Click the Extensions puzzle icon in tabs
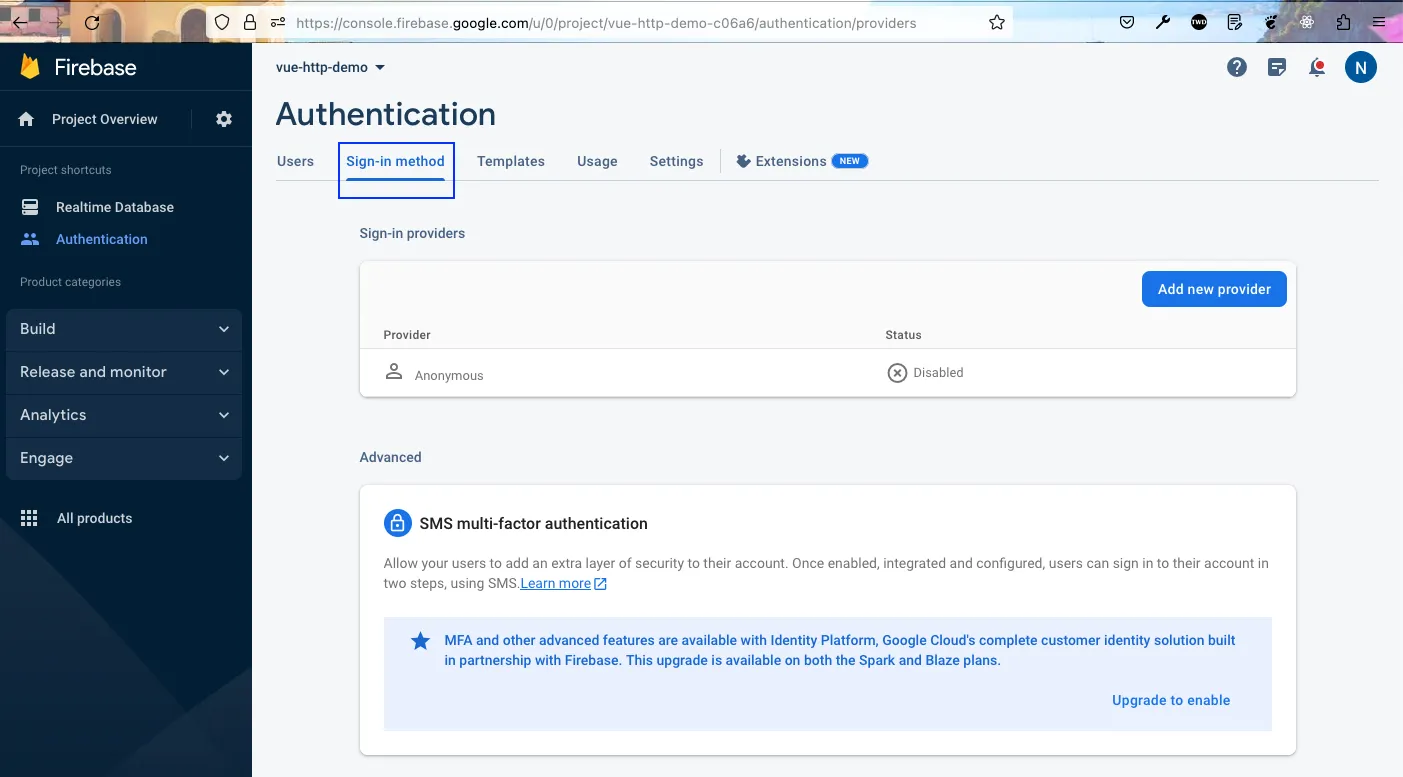1403x777 pixels. [743, 161]
